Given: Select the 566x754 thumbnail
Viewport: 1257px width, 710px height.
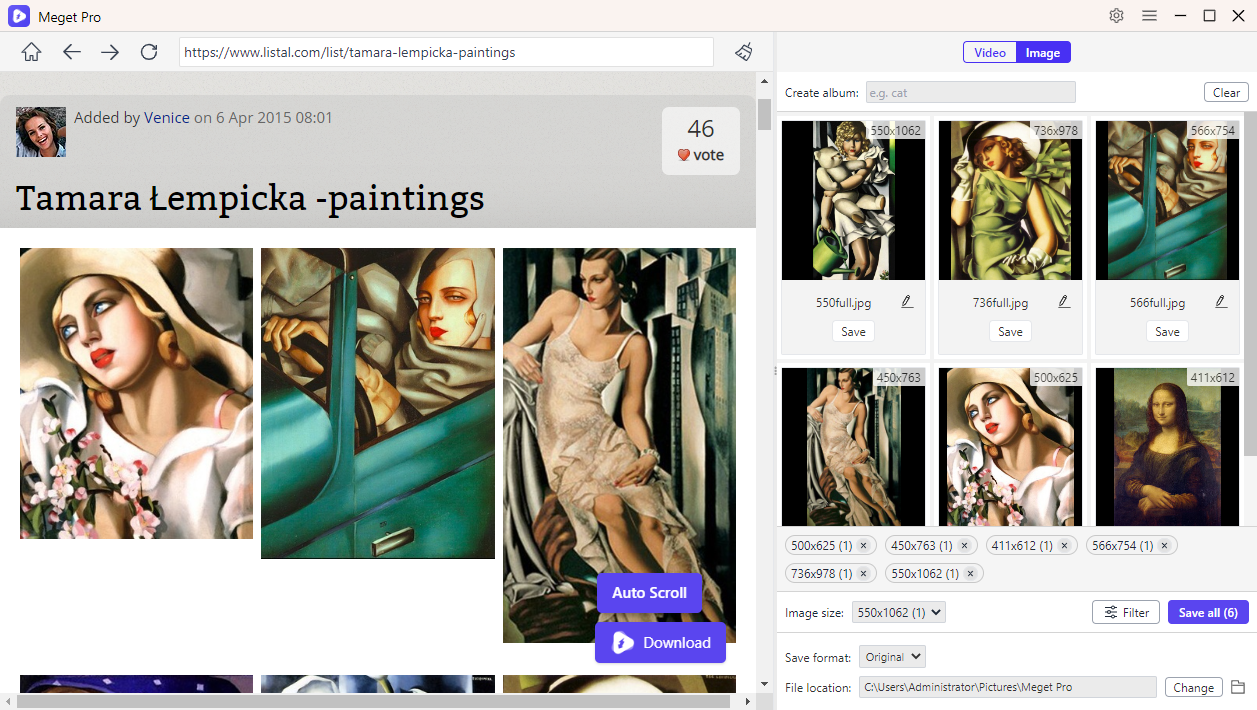Looking at the screenshot, I should [1167, 200].
